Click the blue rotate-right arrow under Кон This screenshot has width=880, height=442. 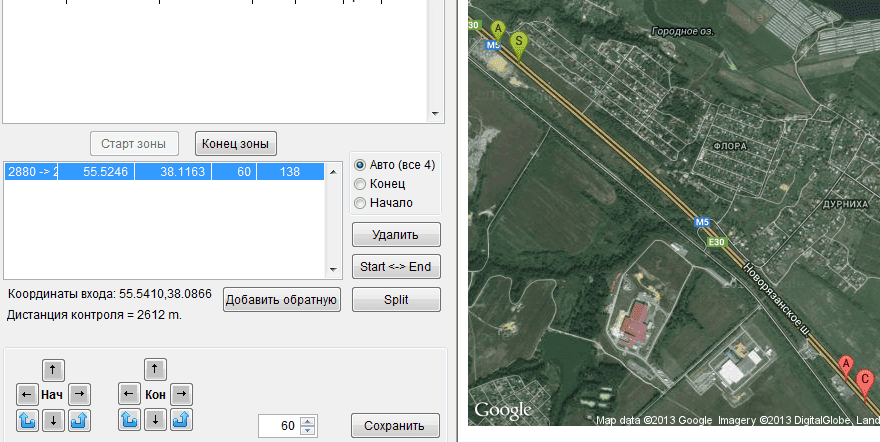click(x=181, y=419)
